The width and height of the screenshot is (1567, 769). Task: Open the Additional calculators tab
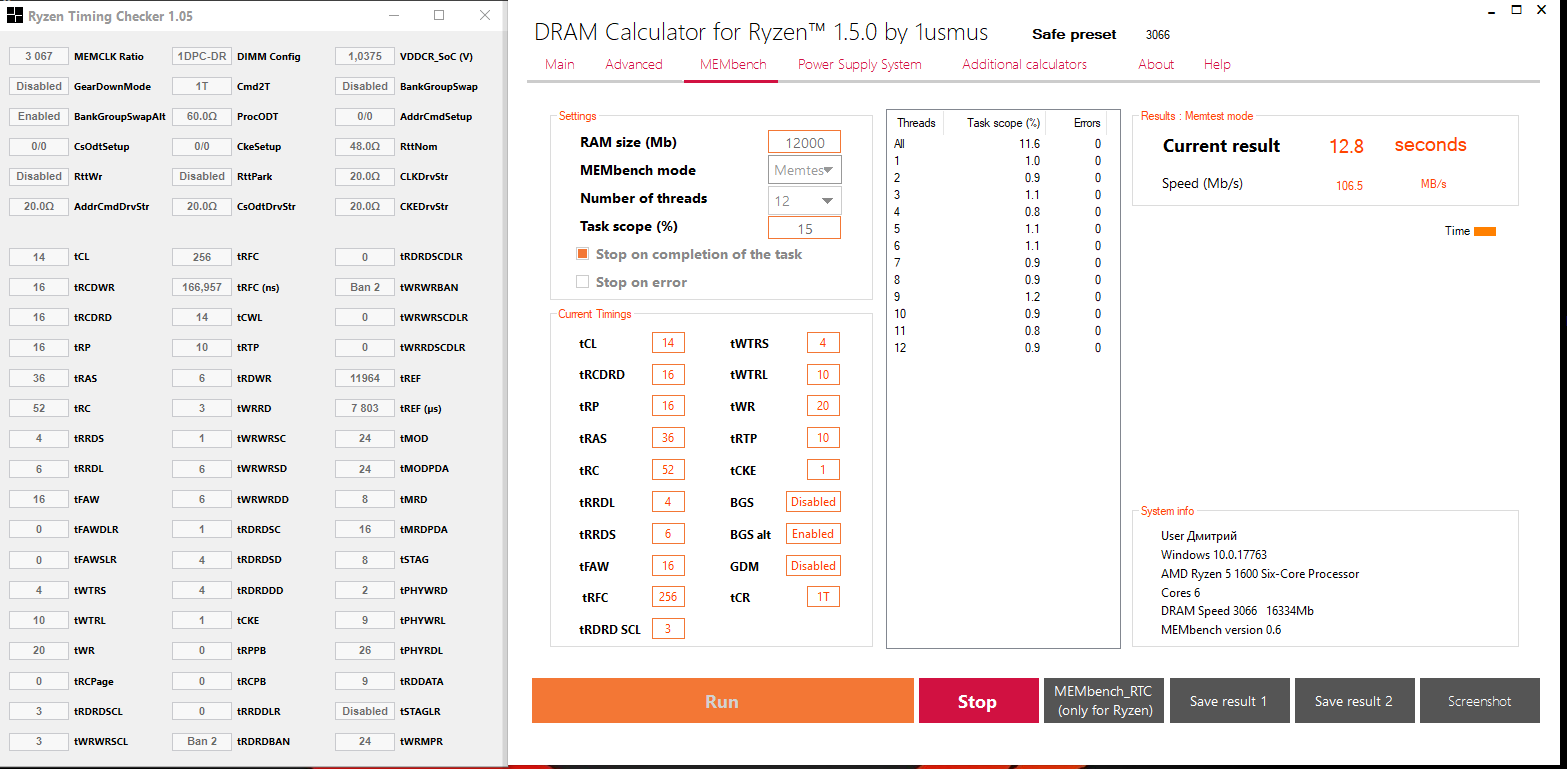[x=1025, y=64]
